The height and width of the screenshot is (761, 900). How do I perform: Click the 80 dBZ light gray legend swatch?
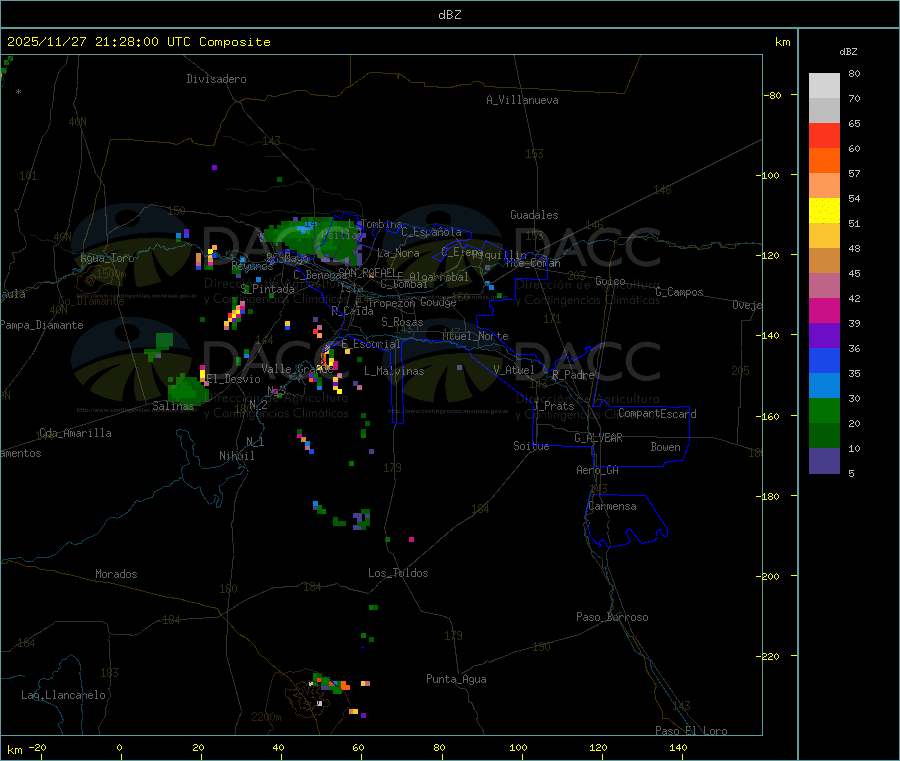pyautogui.click(x=824, y=85)
